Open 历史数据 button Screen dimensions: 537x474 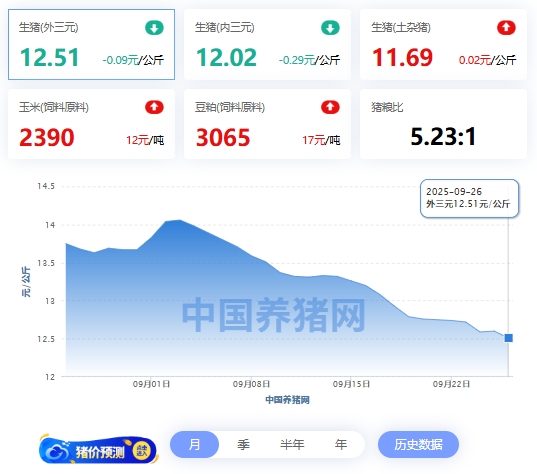click(418, 445)
